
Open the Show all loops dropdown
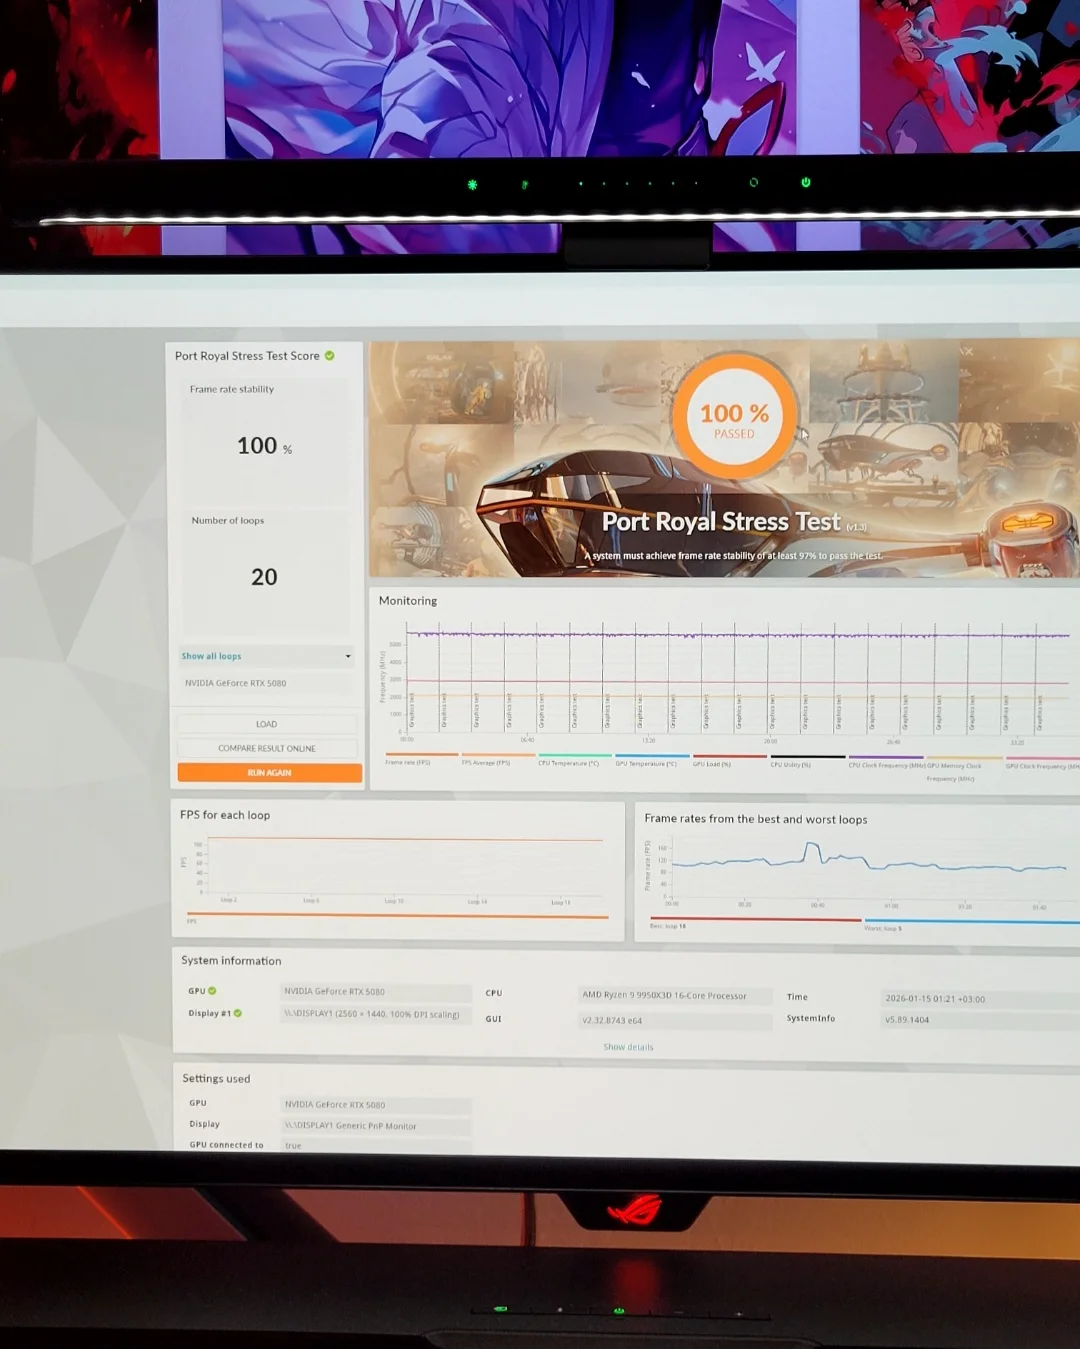pos(266,656)
